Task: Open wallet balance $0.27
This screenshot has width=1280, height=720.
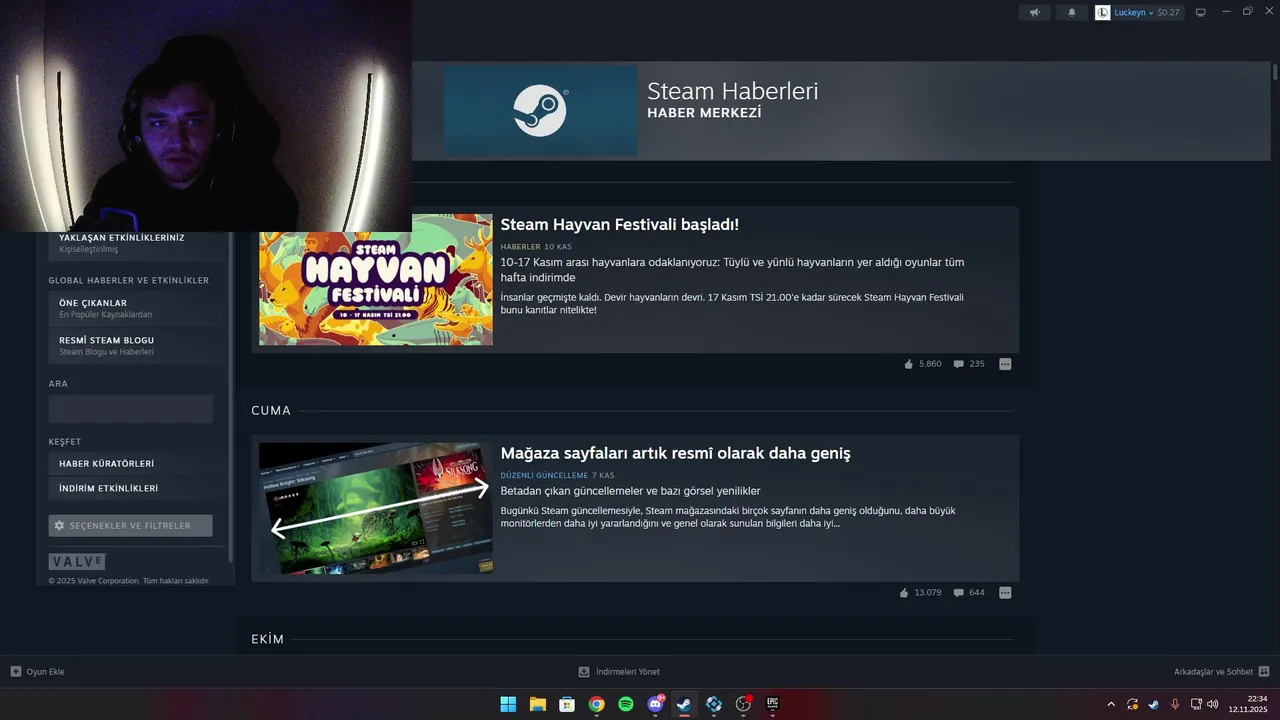Action: (1168, 13)
